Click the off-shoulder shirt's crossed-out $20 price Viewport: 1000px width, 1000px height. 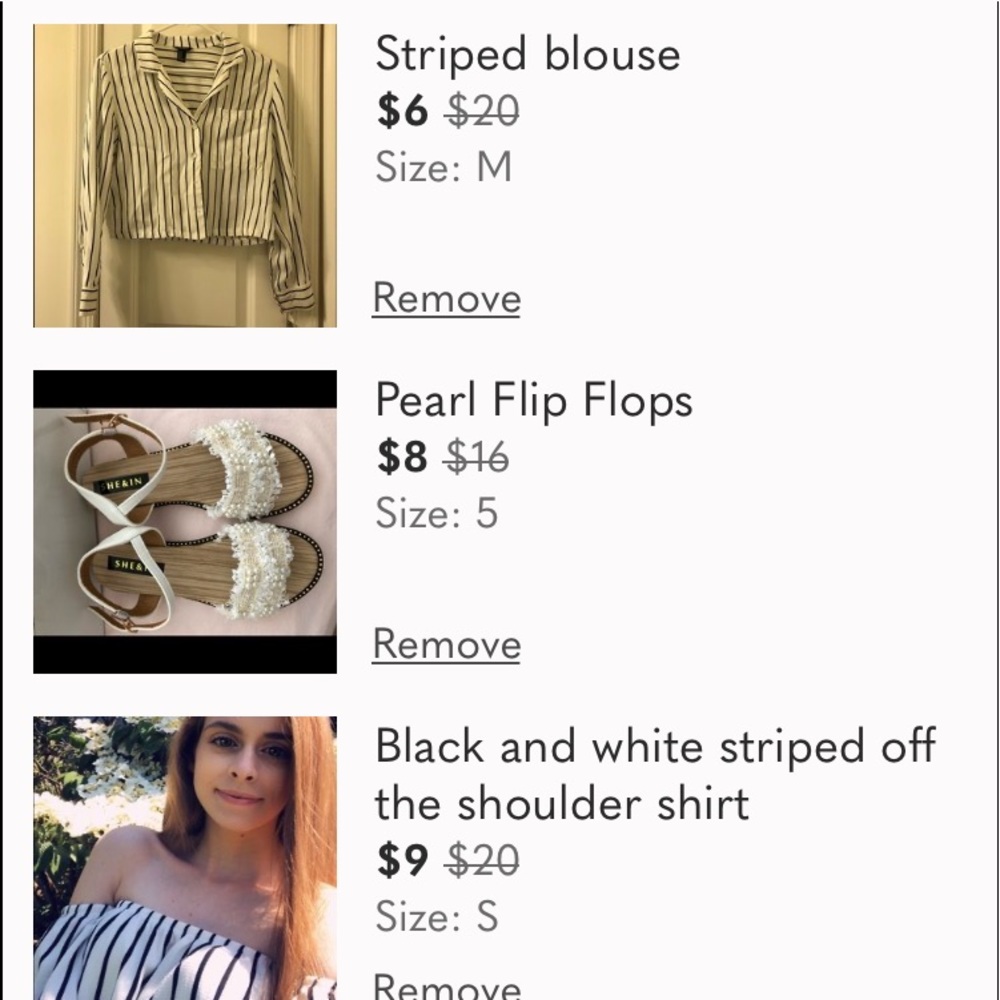(x=482, y=860)
